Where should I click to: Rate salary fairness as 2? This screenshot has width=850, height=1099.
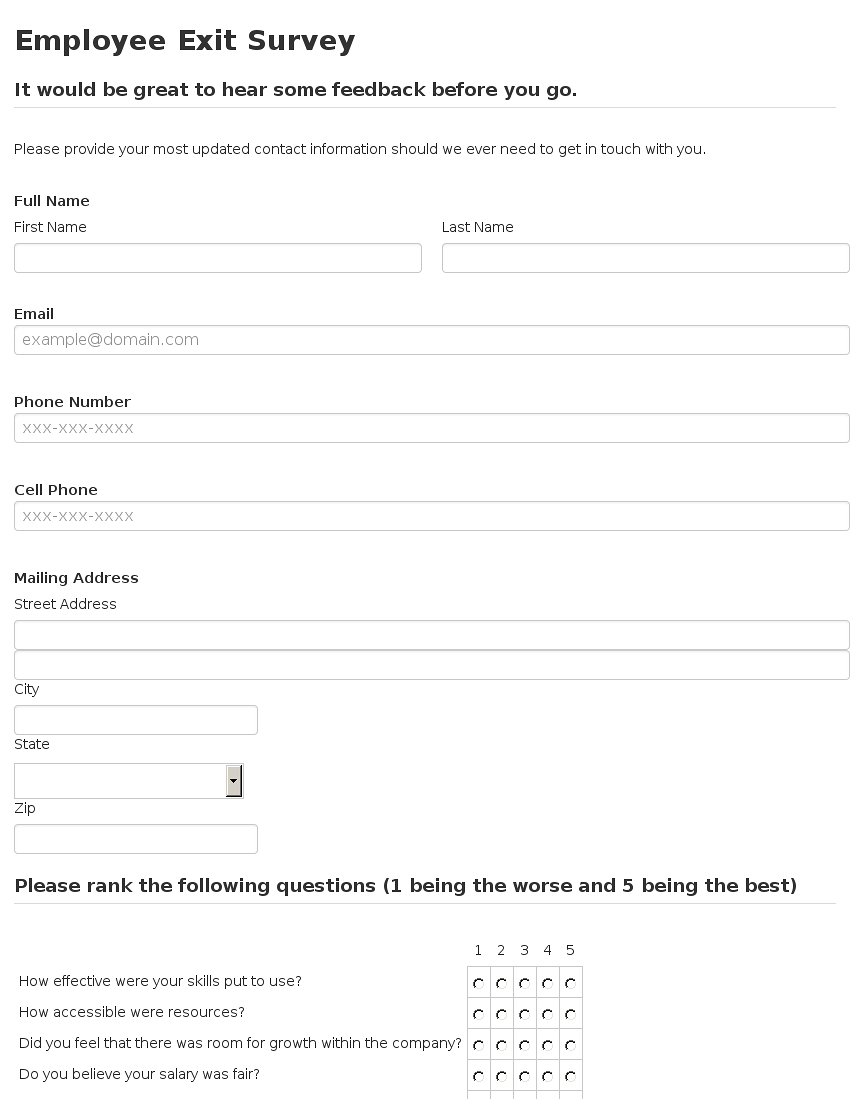pos(502,1076)
